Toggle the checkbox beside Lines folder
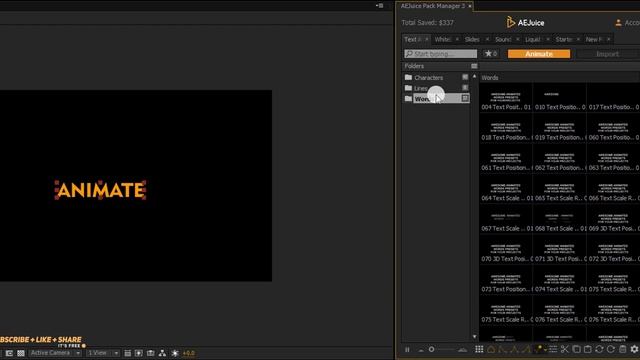640x360 pixels. (x=465, y=87)
